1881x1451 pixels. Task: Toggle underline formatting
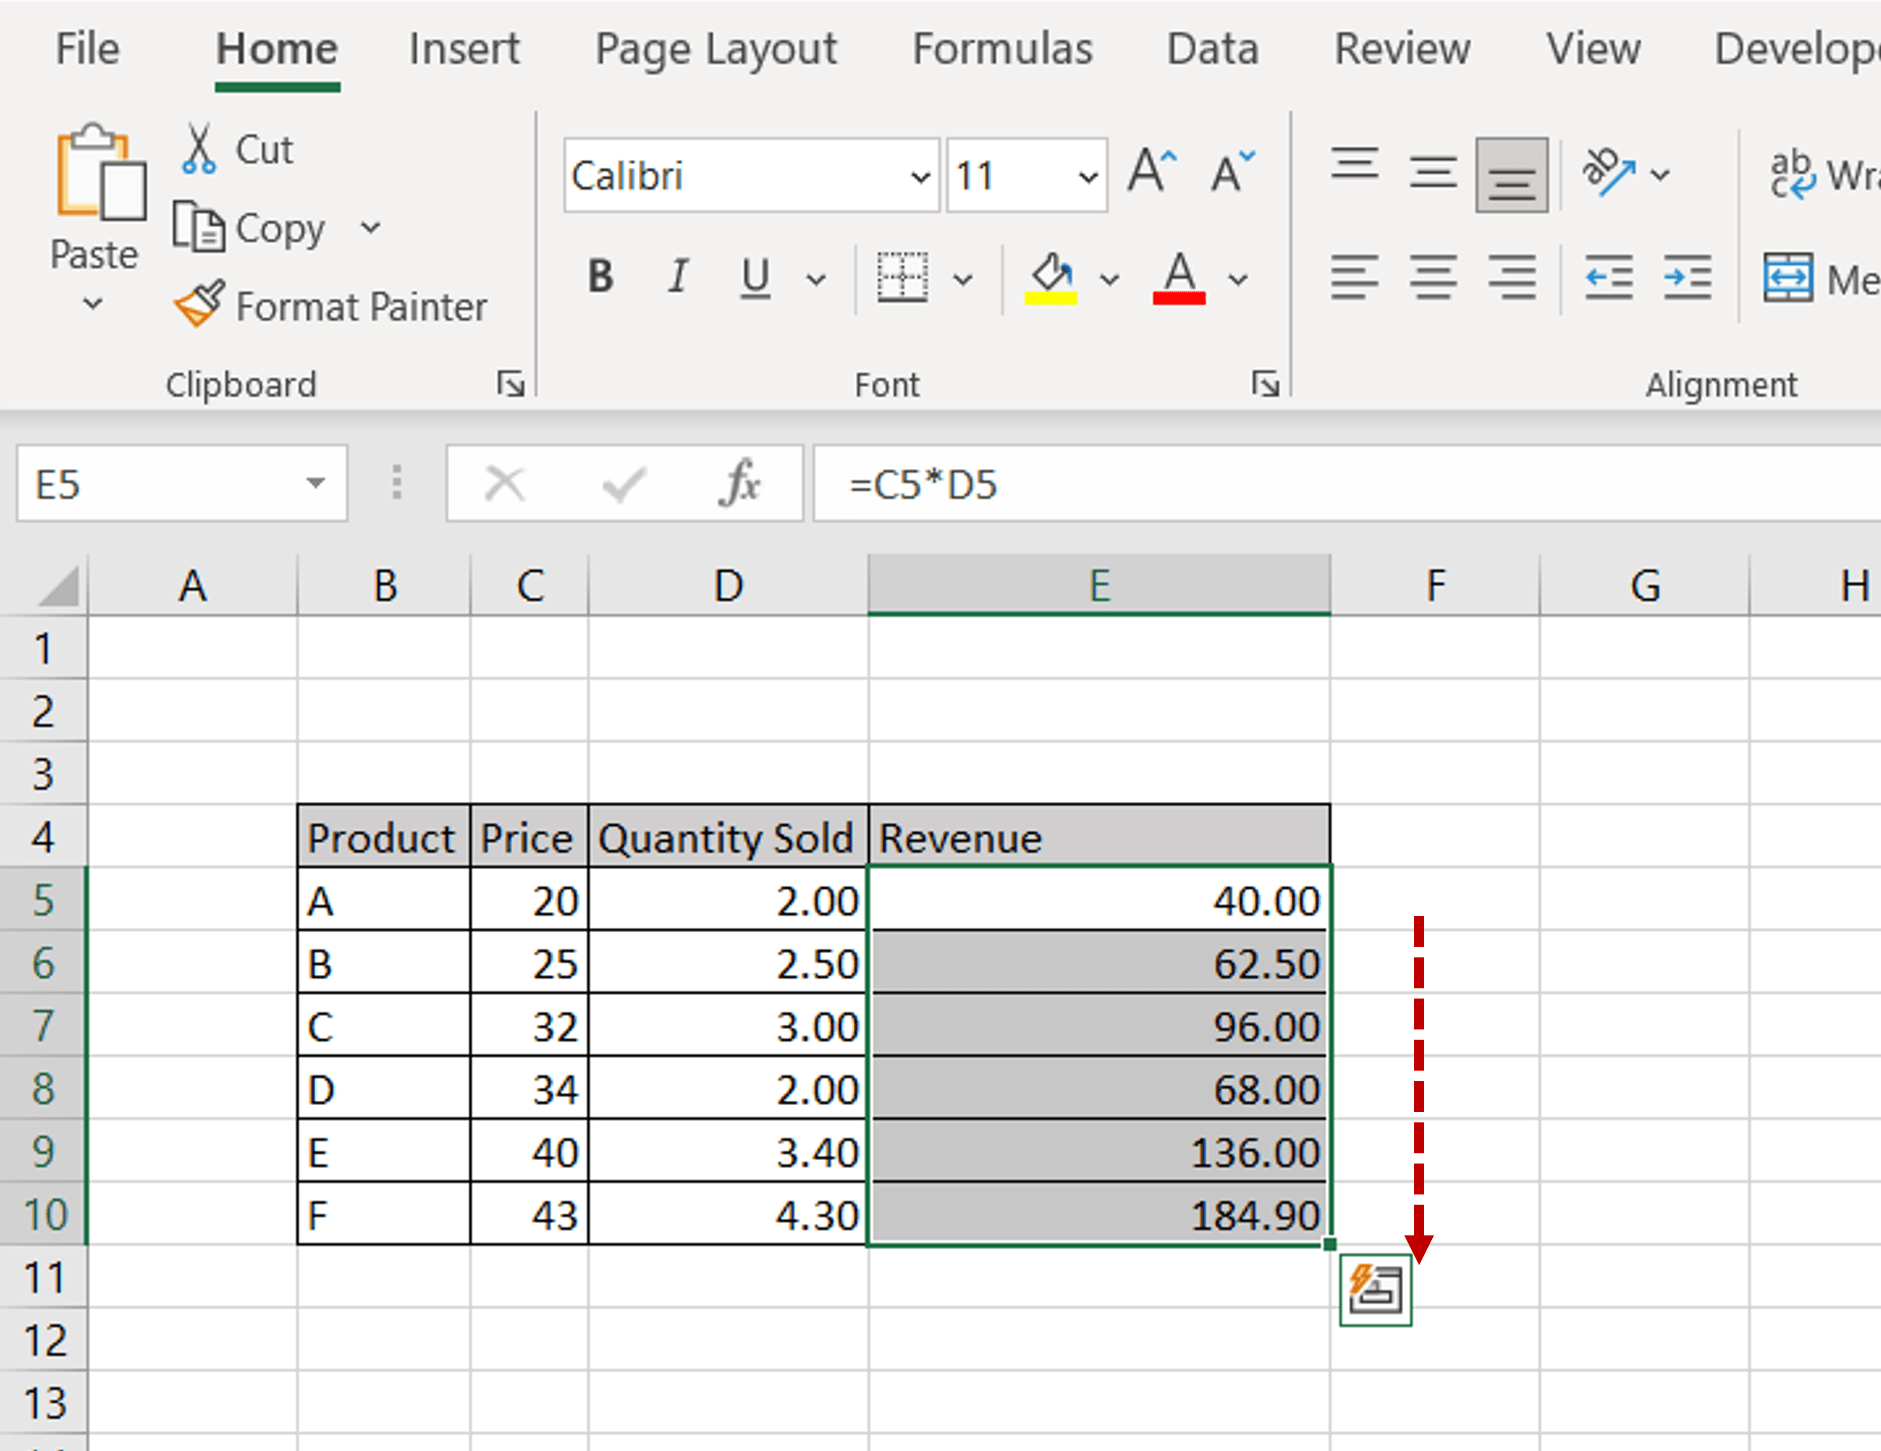click(x=754, y=279)
